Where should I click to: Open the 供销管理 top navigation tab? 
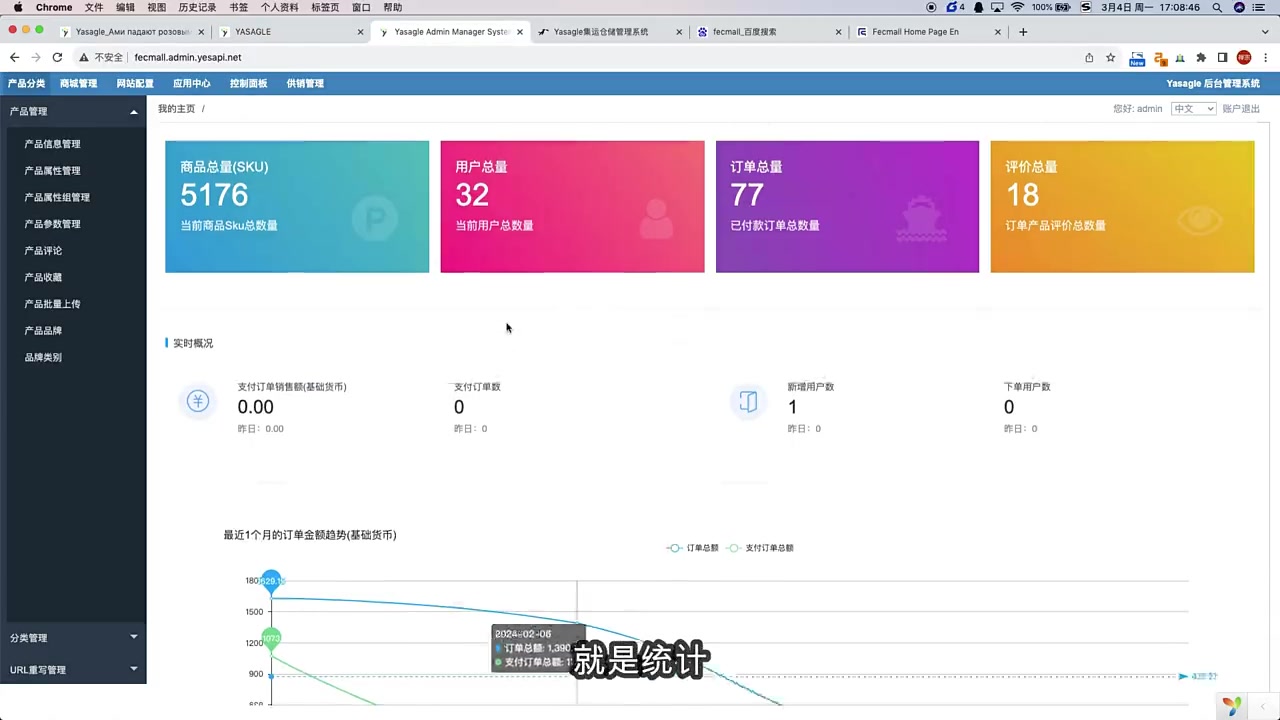[305, 83]
